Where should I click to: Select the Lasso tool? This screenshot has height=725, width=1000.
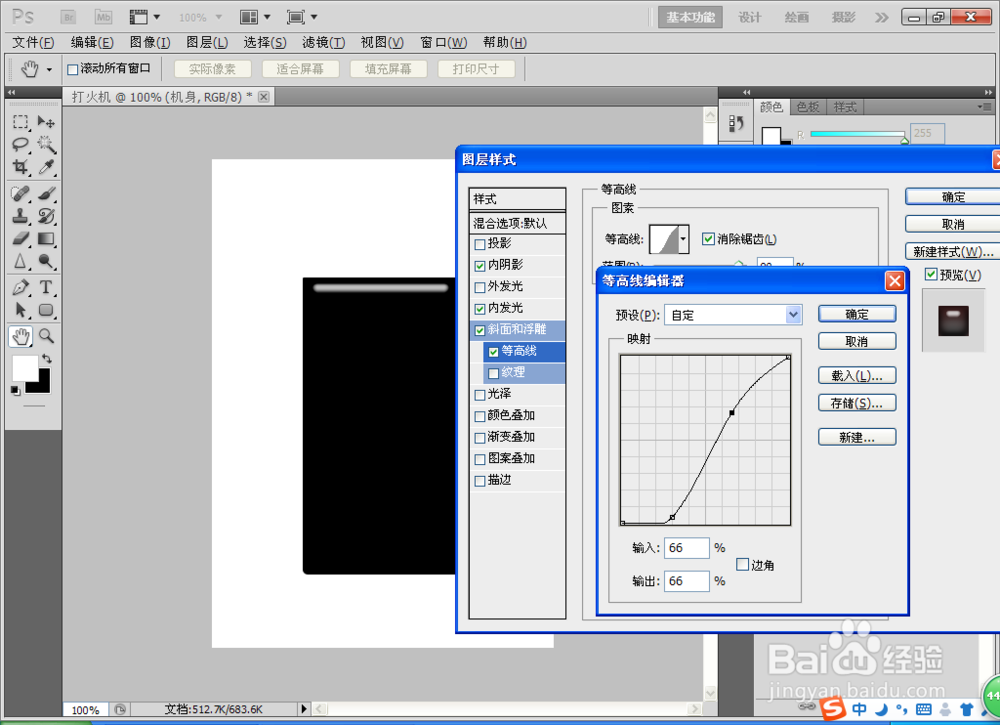pyautogui.click(x=20, y=144)
